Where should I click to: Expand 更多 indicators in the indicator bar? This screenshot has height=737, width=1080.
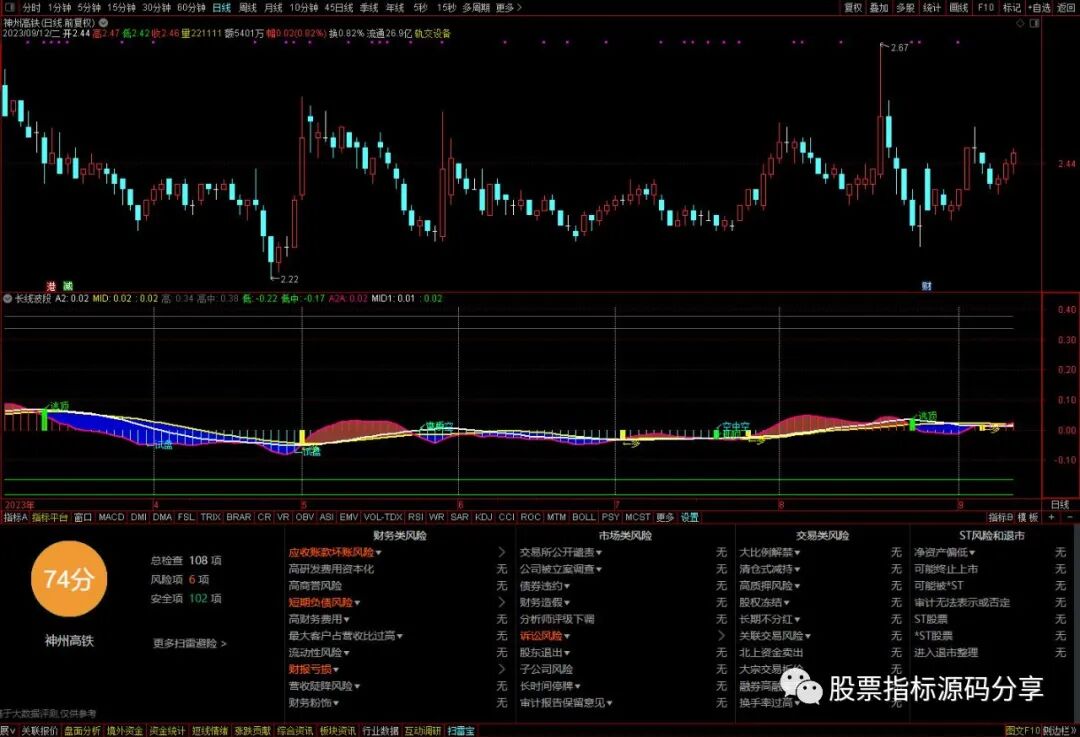point(665,517)
